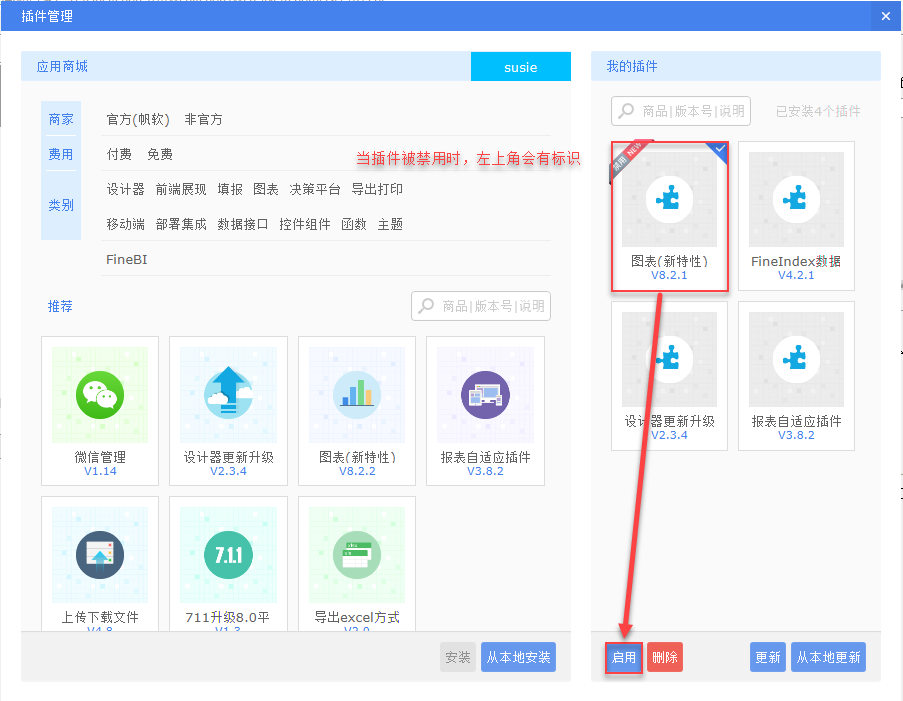
Task: Click the 更新 button
Action: [x=768, y=657]
